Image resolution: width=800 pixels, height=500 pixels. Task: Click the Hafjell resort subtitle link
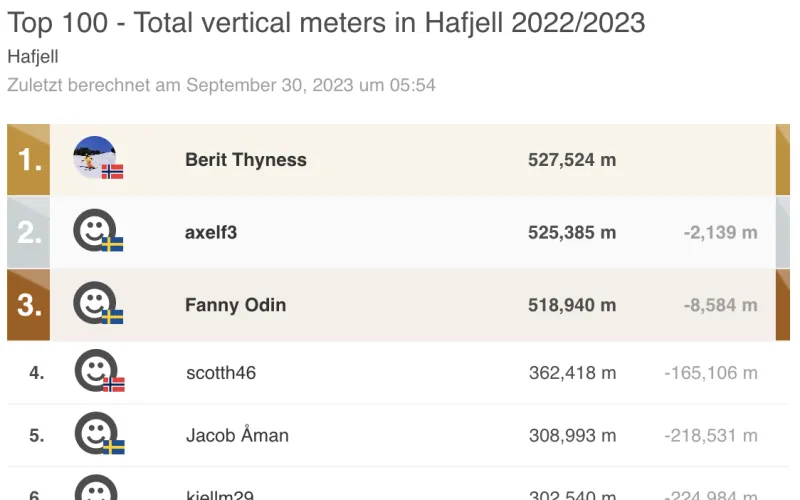coord(33,57)
